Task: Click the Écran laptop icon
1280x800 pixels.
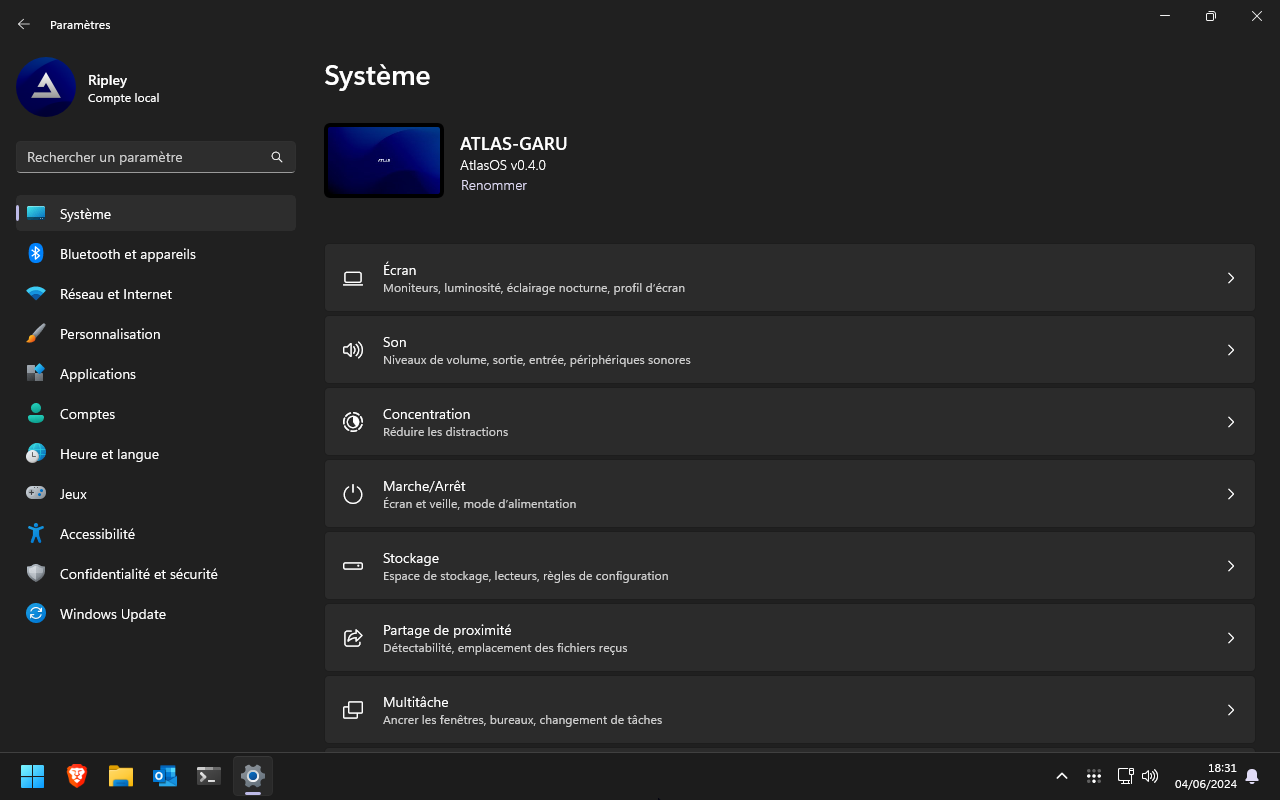Action: pyautogui.click(x=353, y=278)
